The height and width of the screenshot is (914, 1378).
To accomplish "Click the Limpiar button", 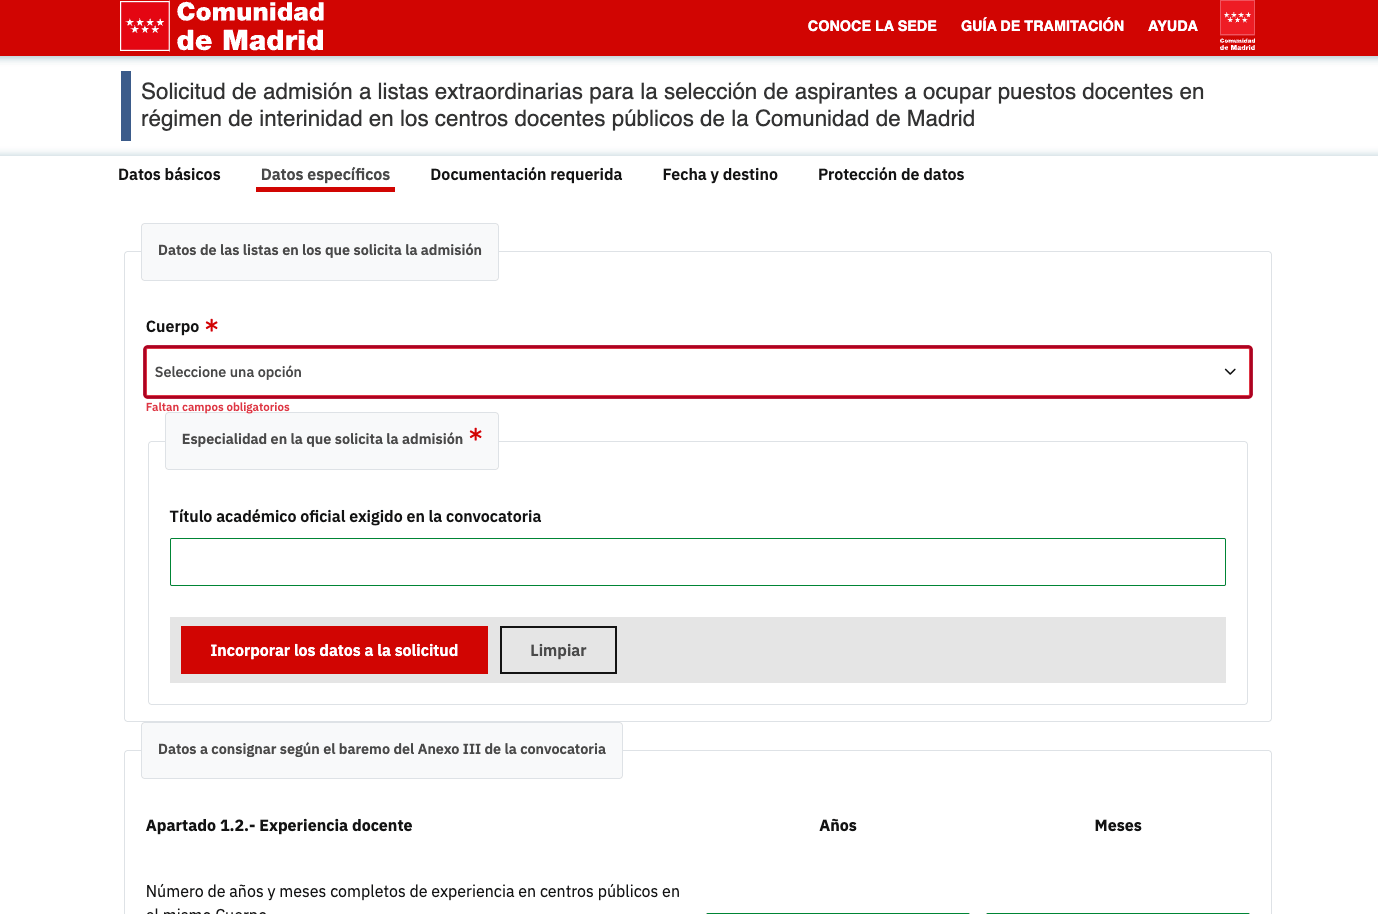I will pyautogui.click(x=558, y=650).
